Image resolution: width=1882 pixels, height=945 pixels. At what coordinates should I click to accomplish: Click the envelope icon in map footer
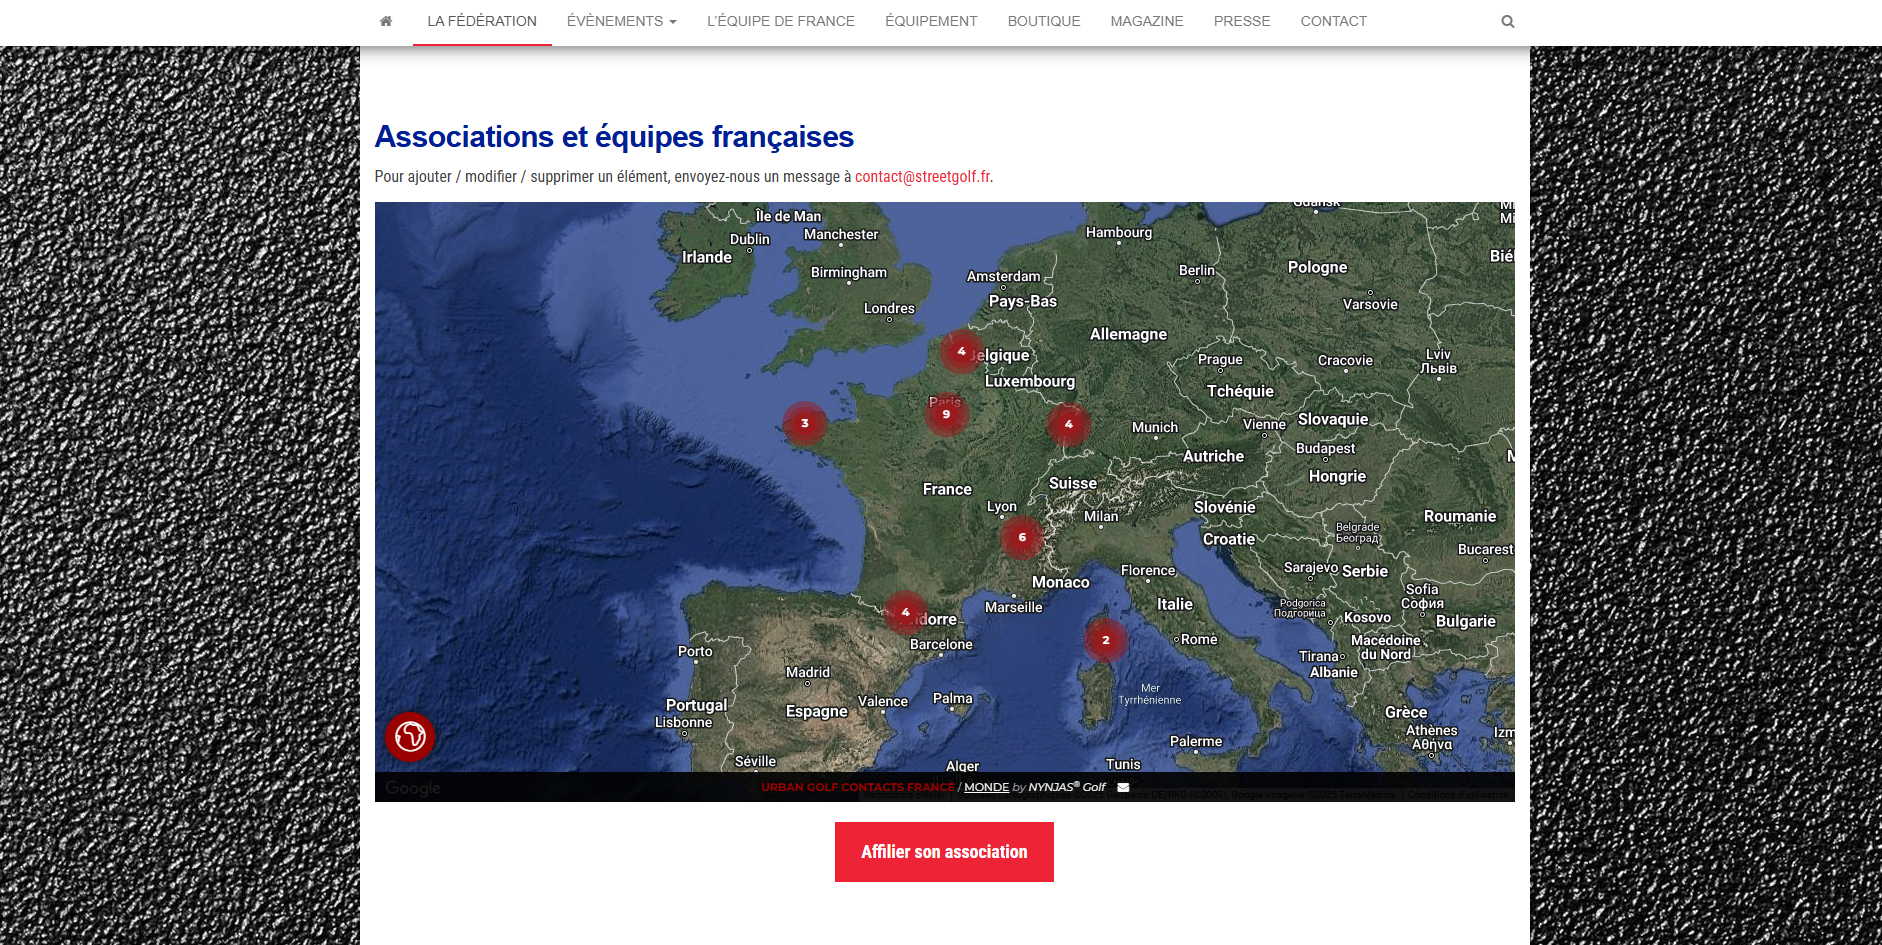1123,788
